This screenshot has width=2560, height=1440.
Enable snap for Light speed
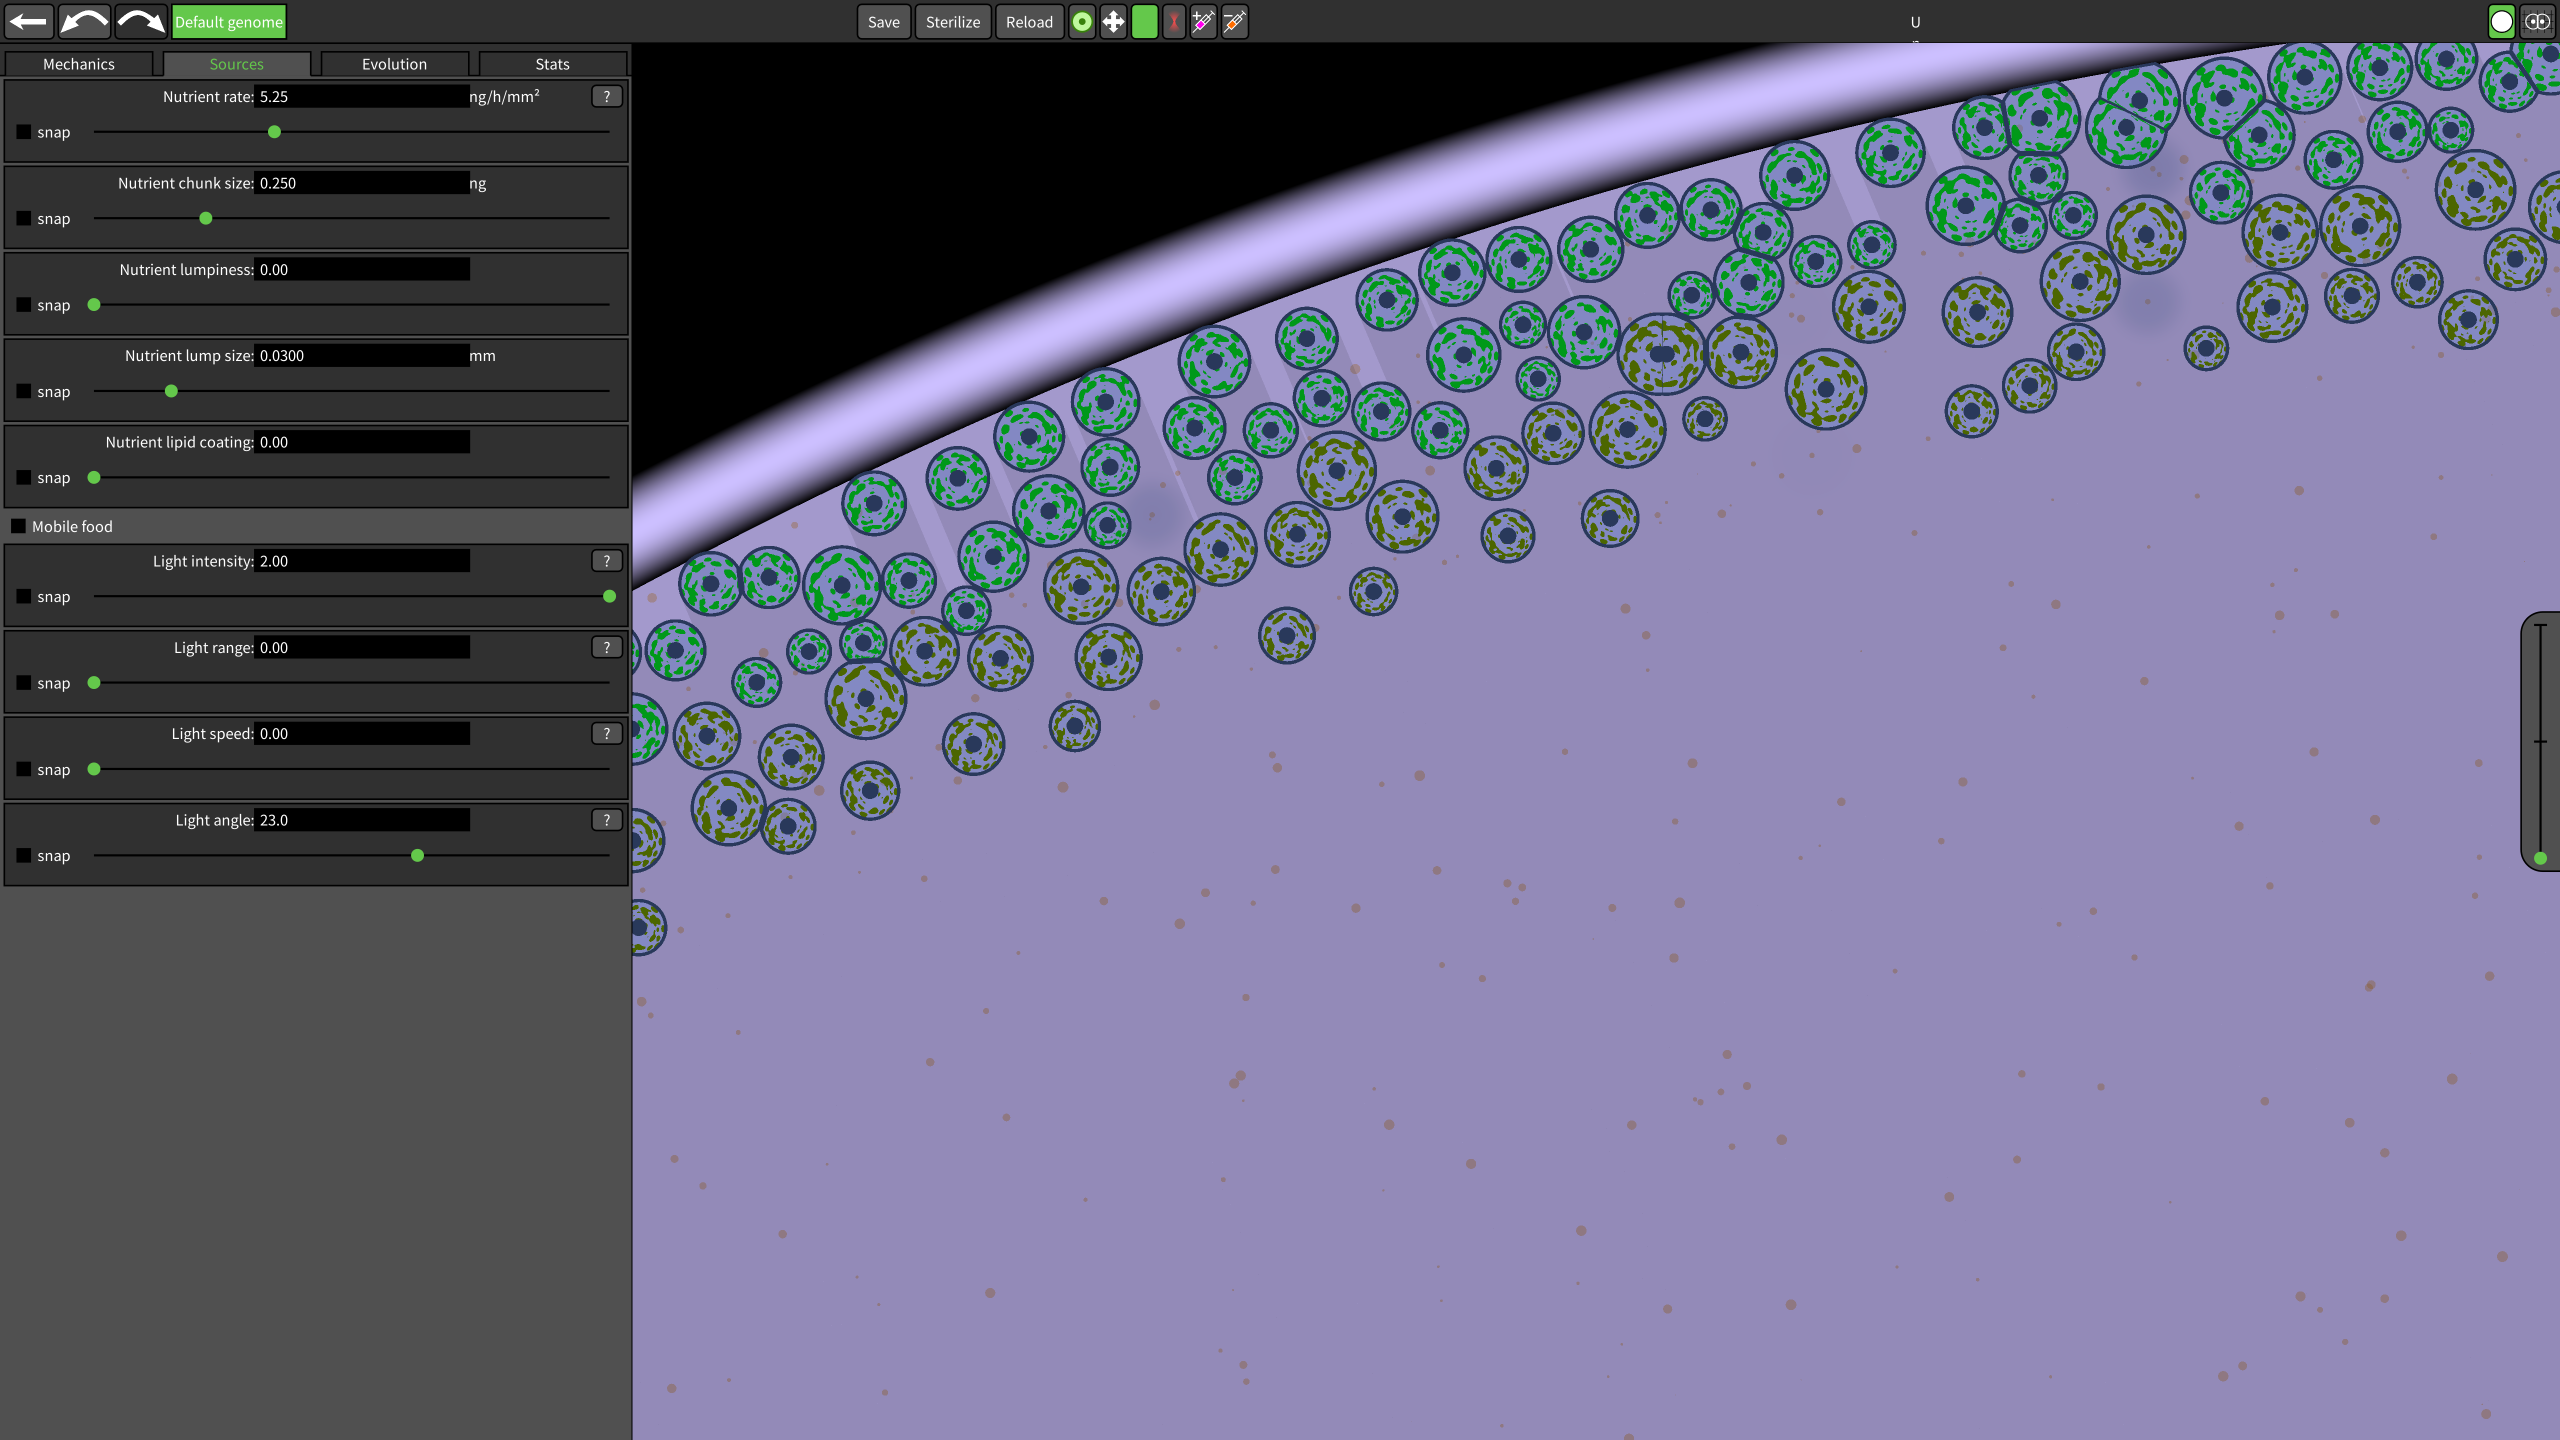24,769
